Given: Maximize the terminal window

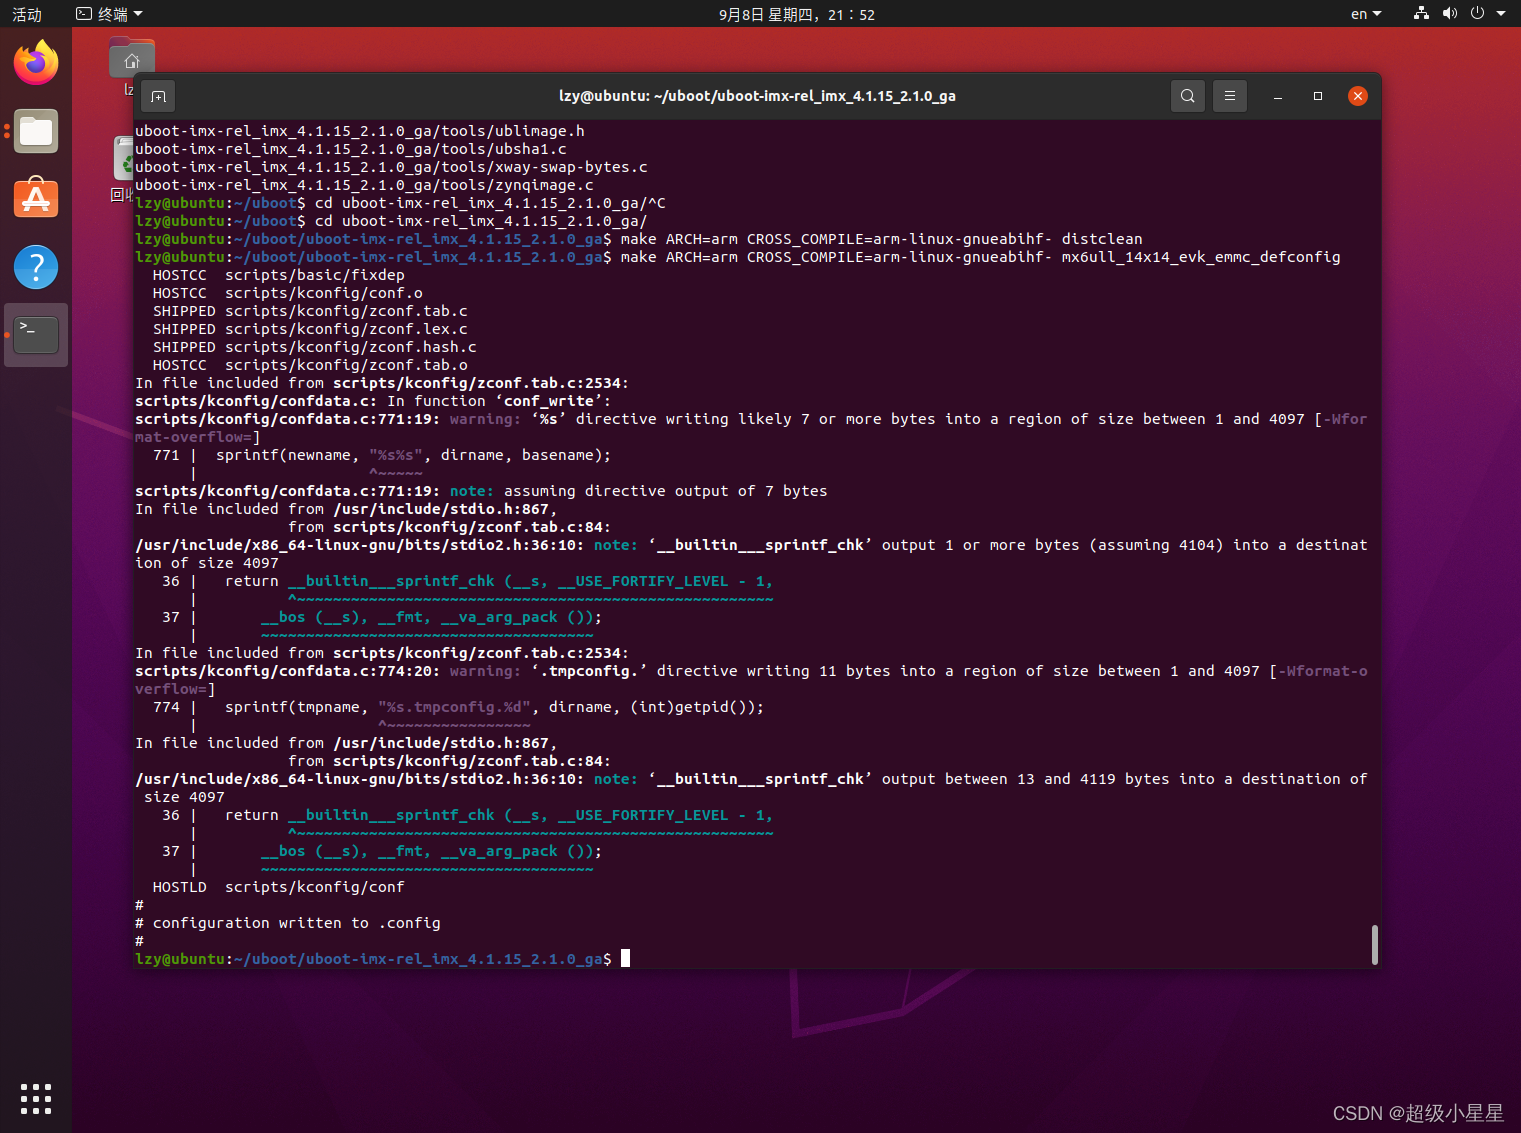Looking at the screenshot, I should click(x=1318, y=96).
